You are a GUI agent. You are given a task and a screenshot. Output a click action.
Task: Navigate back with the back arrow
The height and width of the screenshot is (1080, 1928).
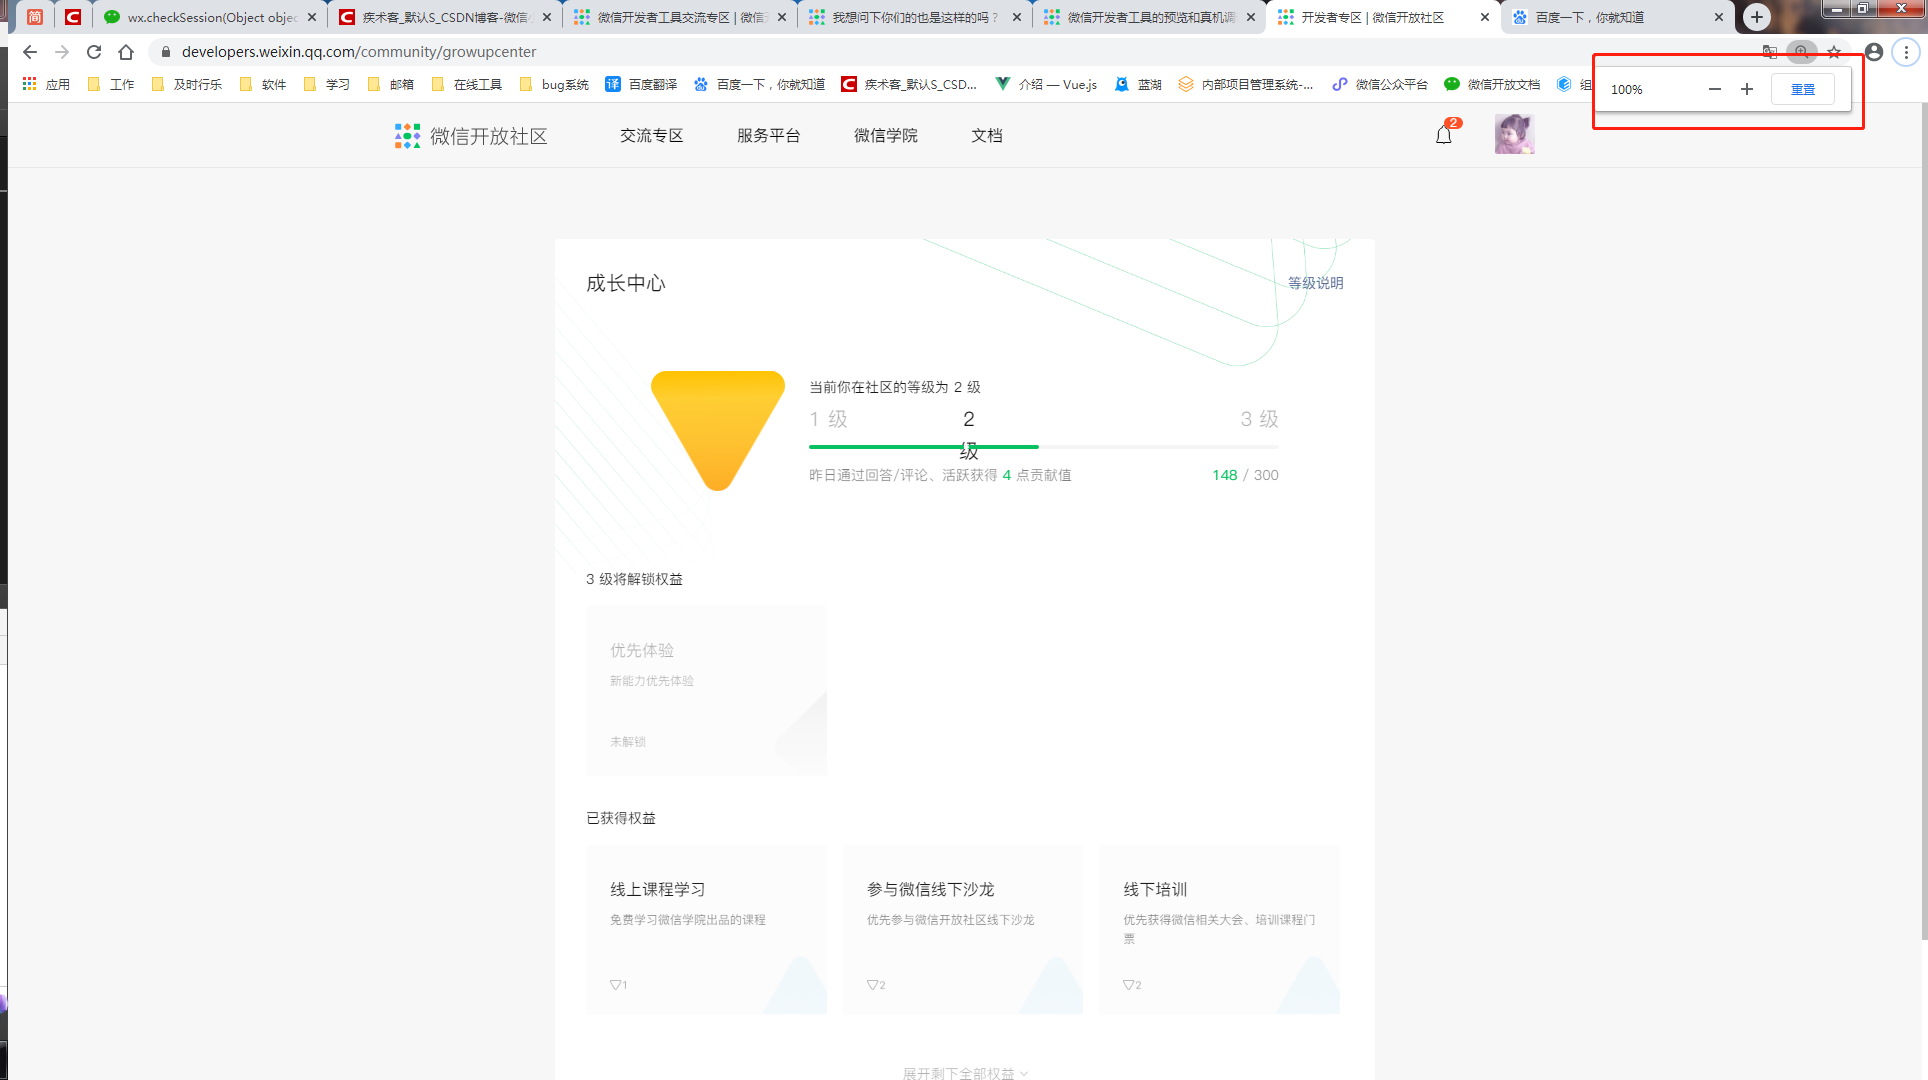coord(30,52)
